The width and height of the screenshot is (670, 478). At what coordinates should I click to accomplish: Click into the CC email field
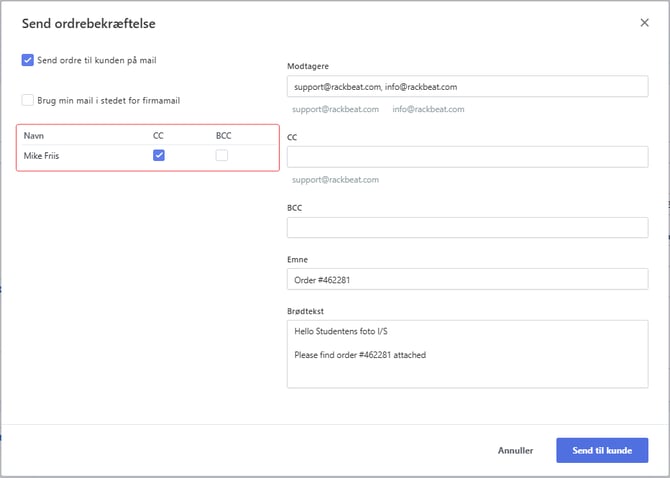click(467, 157)
